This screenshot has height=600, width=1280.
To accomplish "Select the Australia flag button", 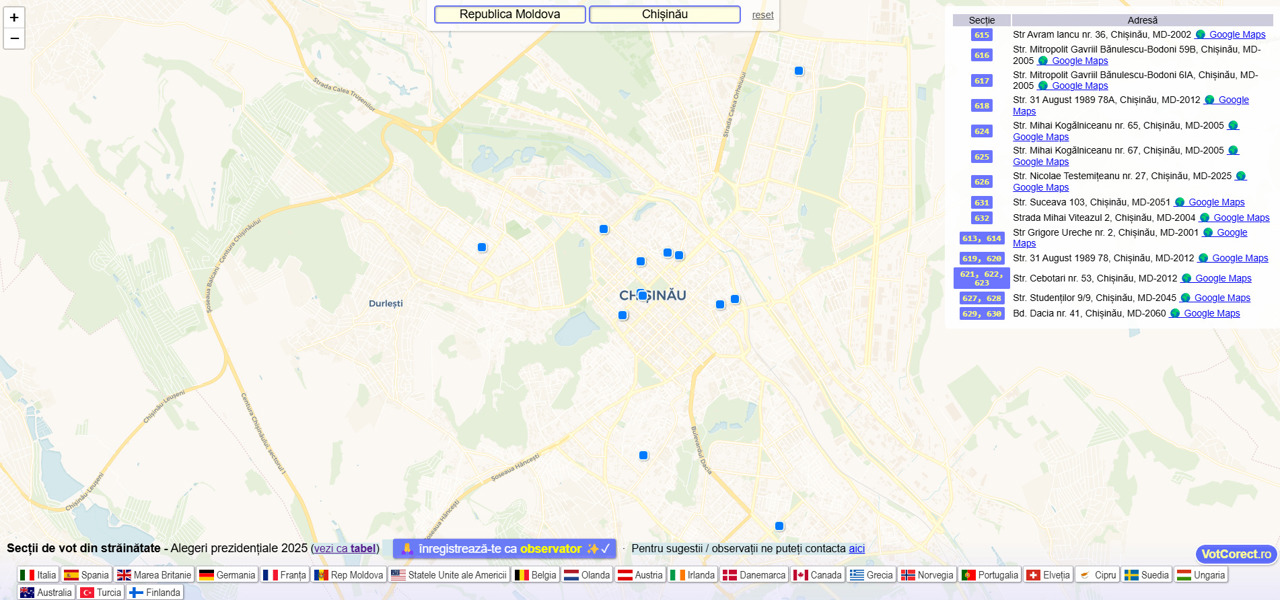I will tap(47, 592).
